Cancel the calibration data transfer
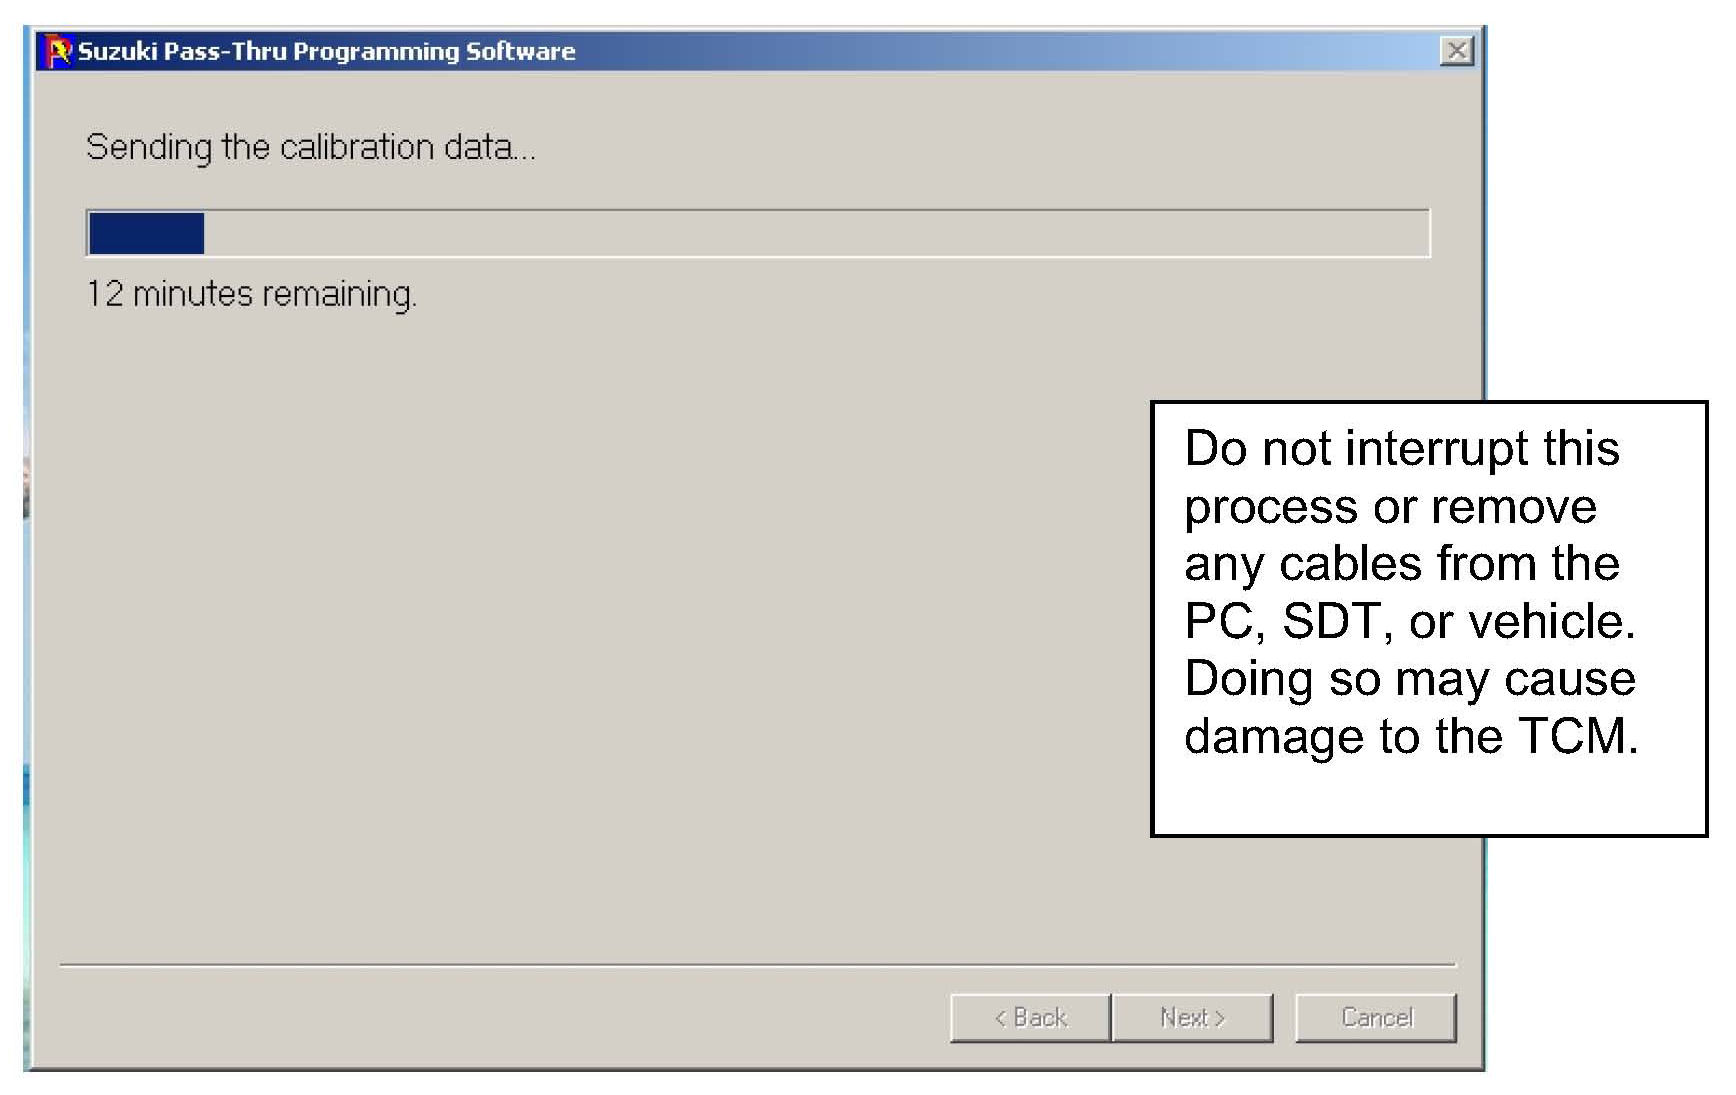This screenshot has height=1095, width=1736. point(1375,1018)
